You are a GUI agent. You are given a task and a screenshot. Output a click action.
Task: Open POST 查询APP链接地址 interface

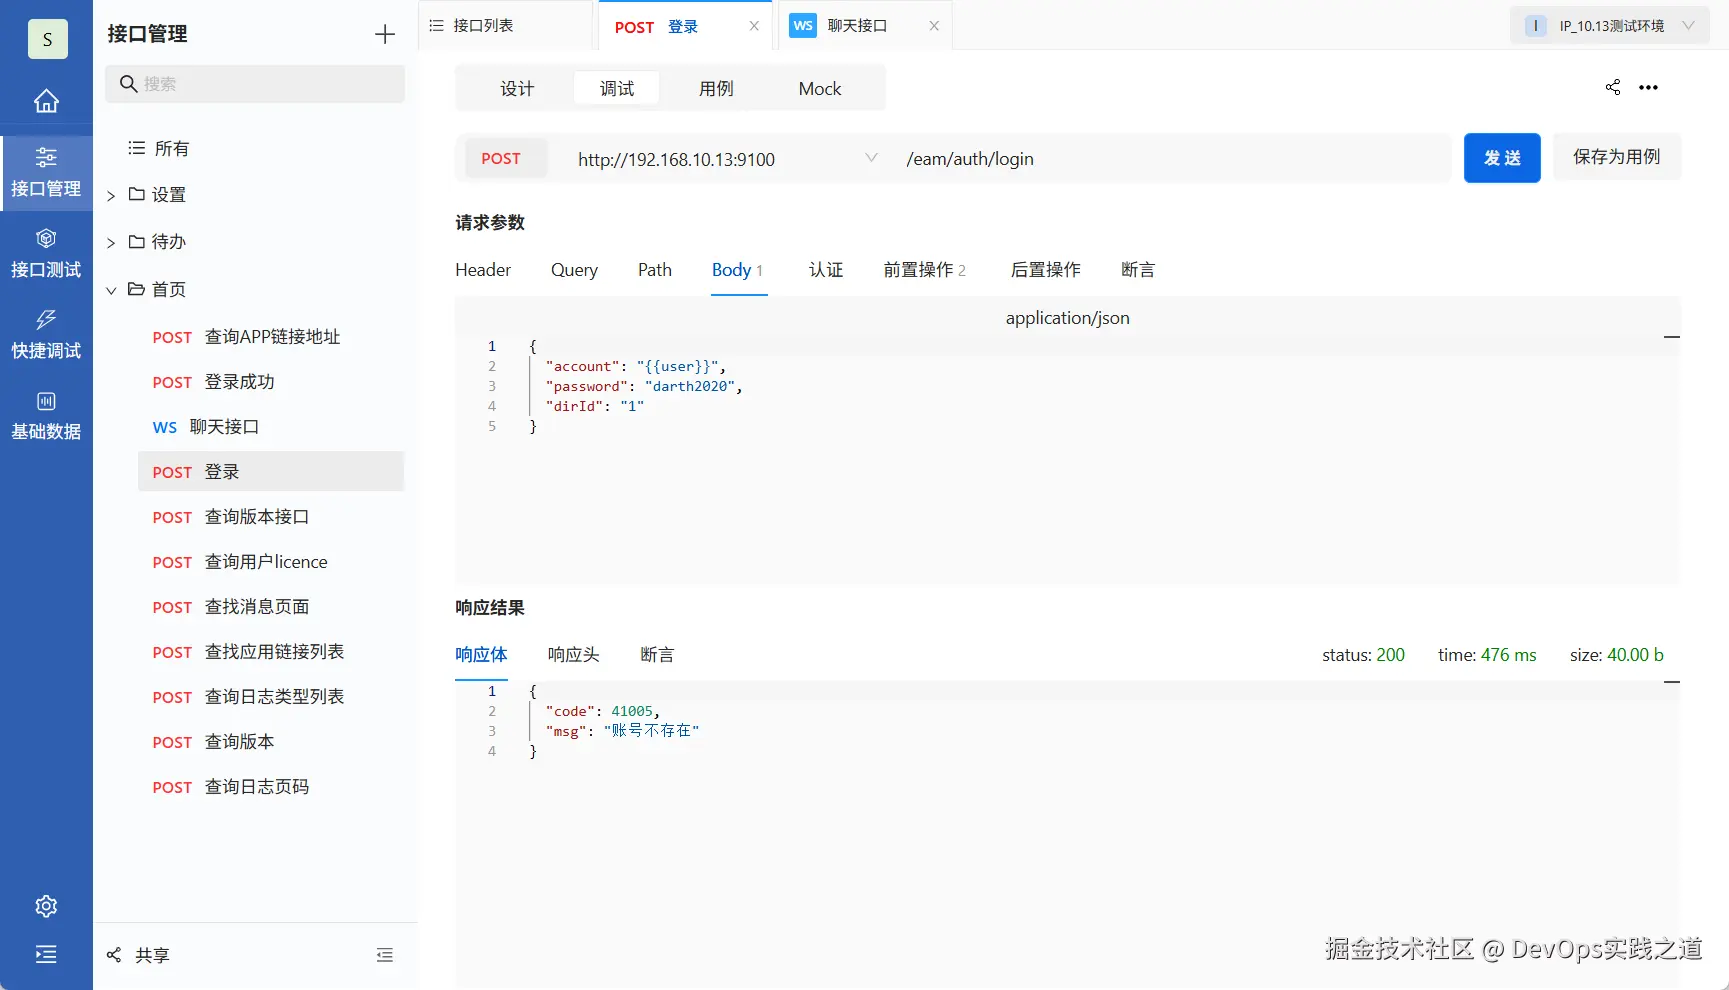(x=271, y=337)
